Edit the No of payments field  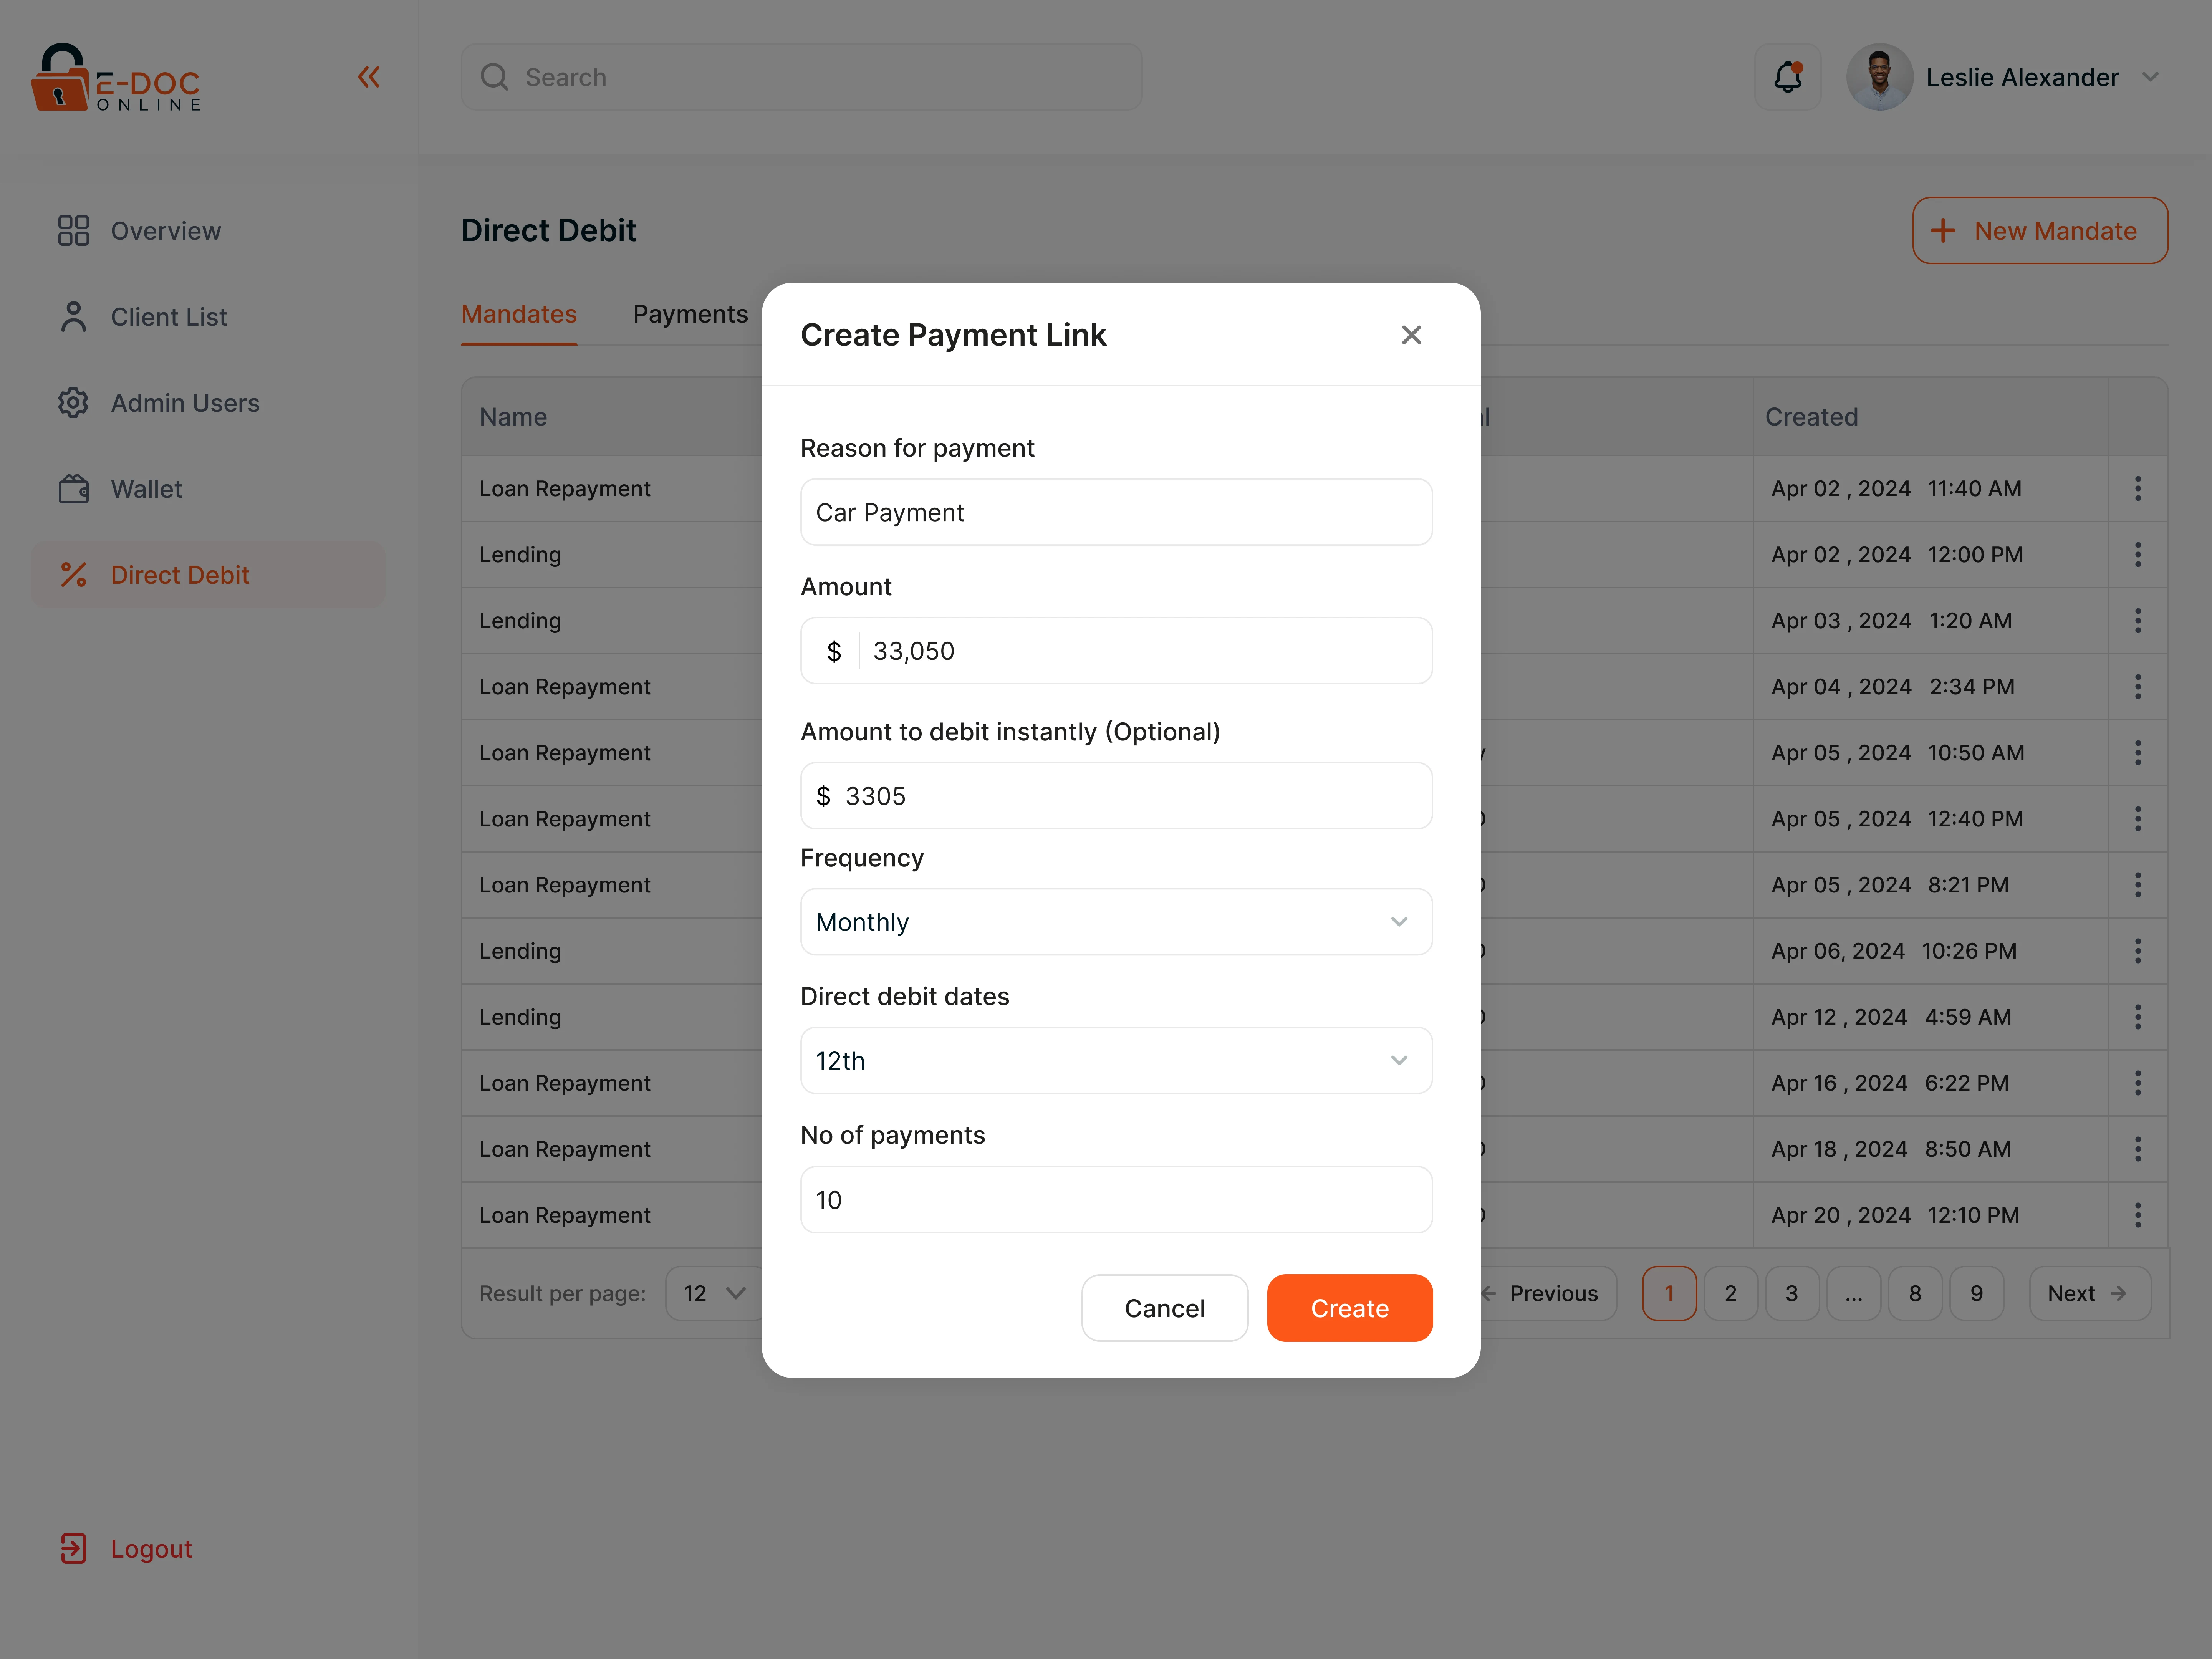click(1116, 1200)
